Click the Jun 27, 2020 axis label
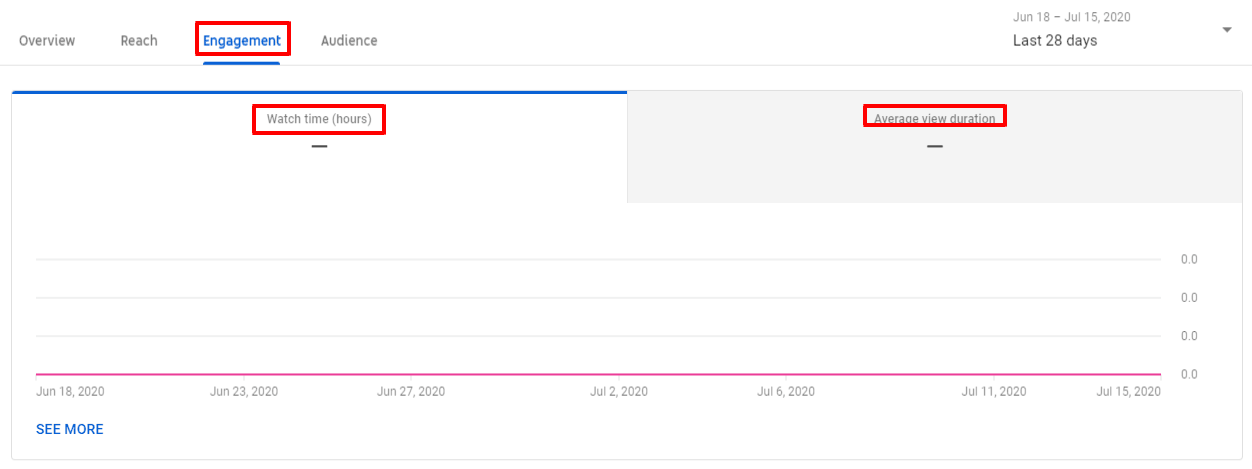The height and width of the screenshot is (469, 1252). [x=411, y=392]
